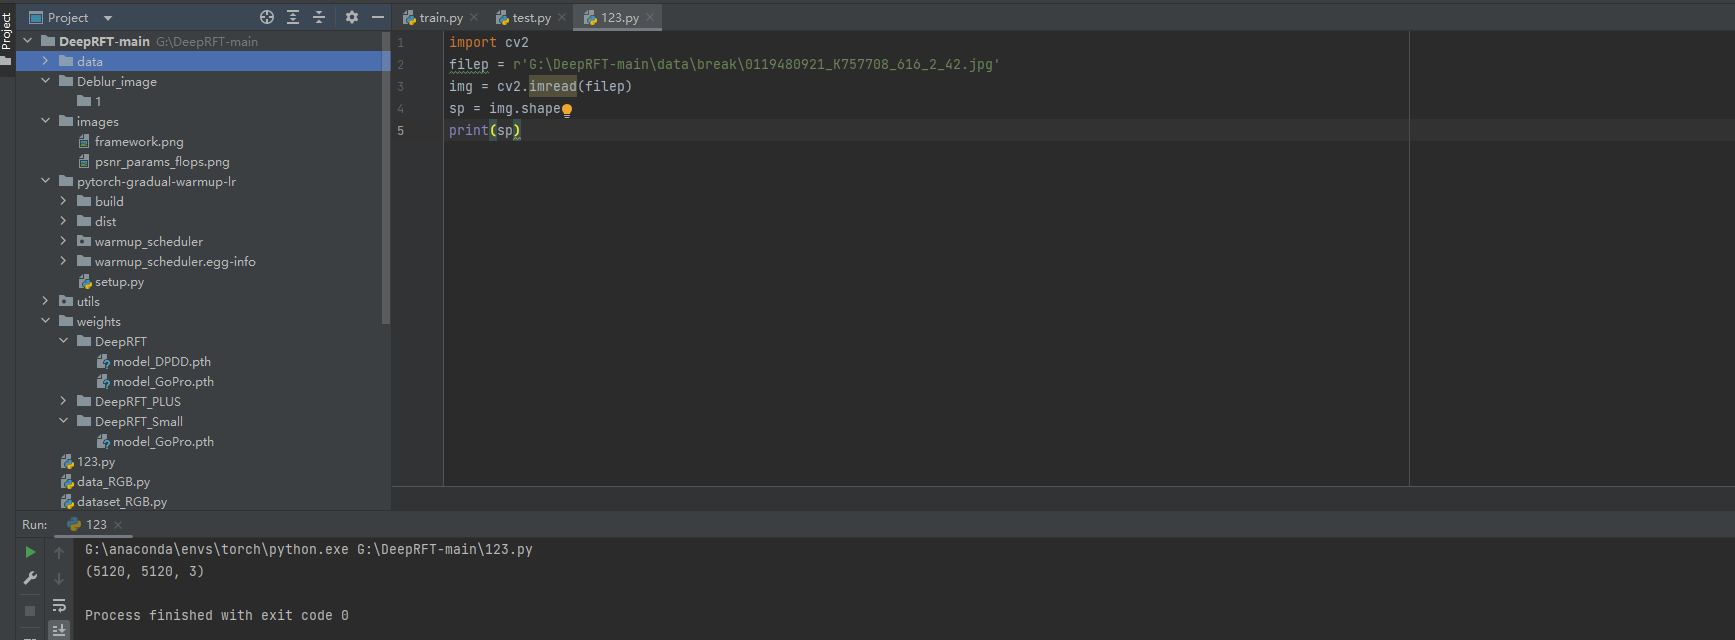
Task: Expand the build folder arrow
Action: click(63, 201)
